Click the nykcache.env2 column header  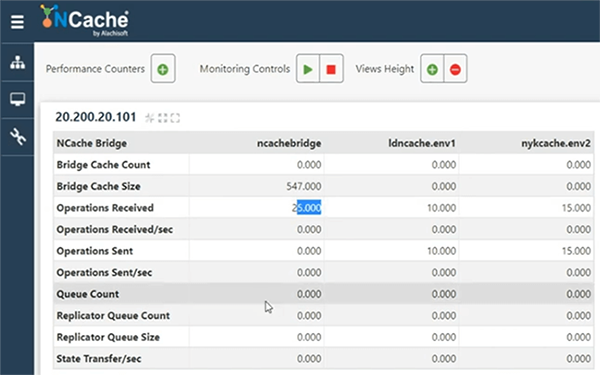(x=556, y=143)
